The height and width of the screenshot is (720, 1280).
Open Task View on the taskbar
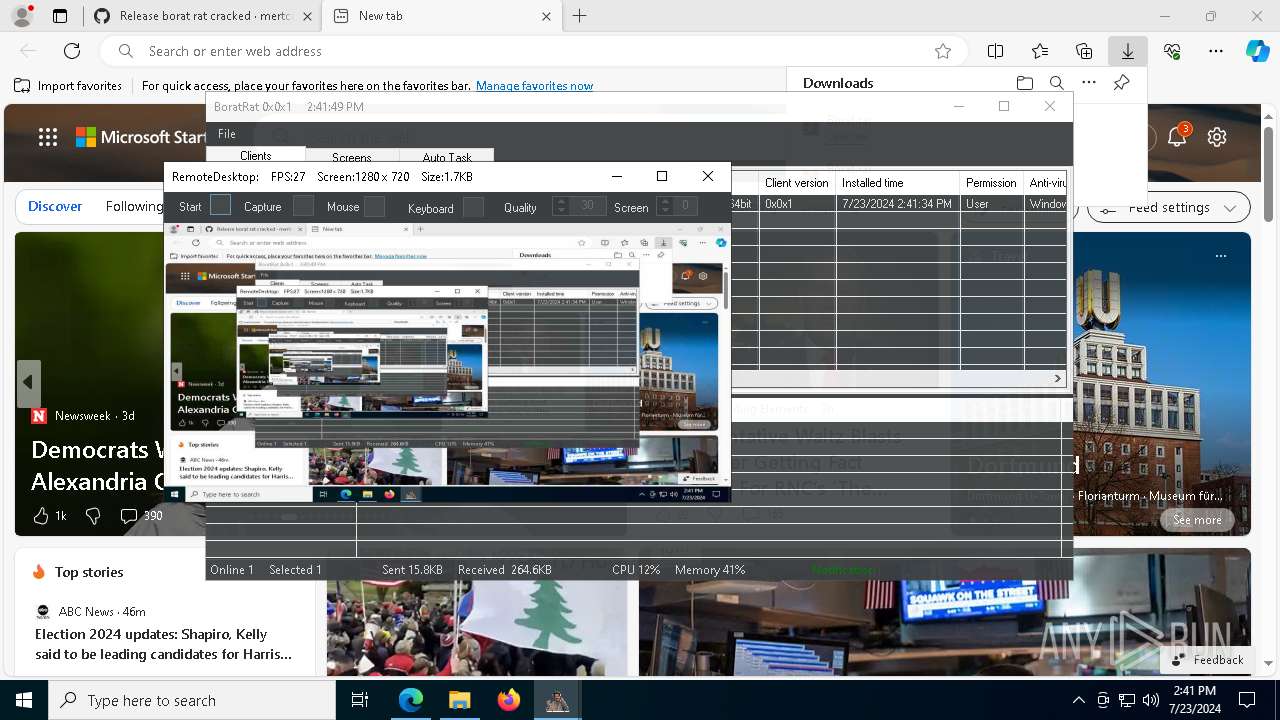(x=360, y=701)
